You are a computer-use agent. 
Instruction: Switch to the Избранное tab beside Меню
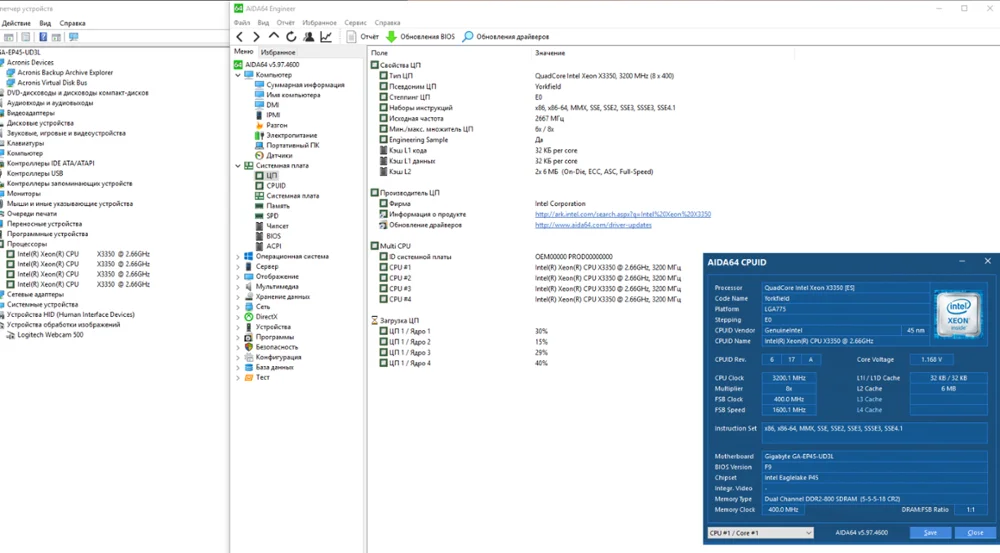click(x=278, y=52)
